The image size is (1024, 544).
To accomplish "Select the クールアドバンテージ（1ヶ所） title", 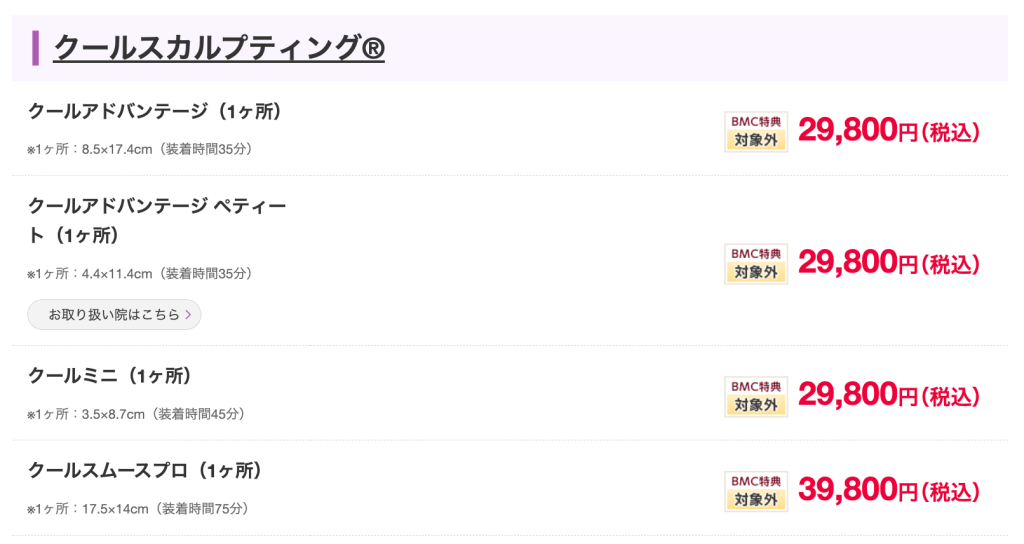I will pyautogui.click(x=154, y=111).
